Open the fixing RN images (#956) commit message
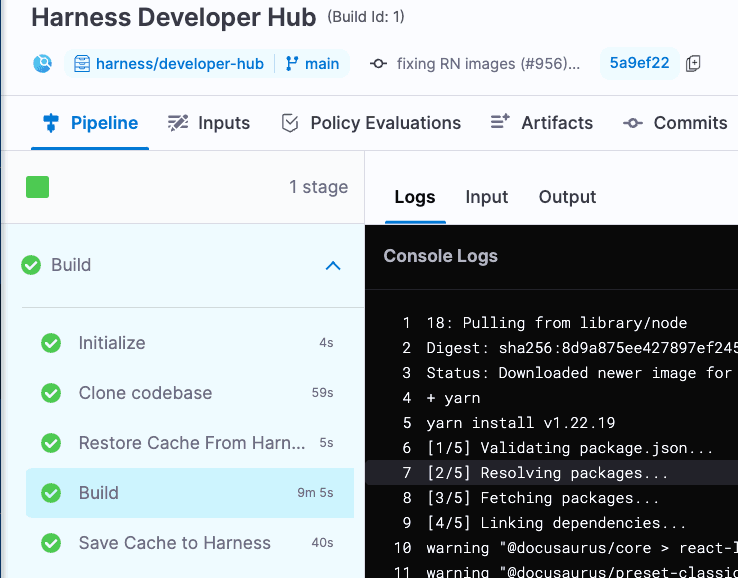 coord(488,63)
